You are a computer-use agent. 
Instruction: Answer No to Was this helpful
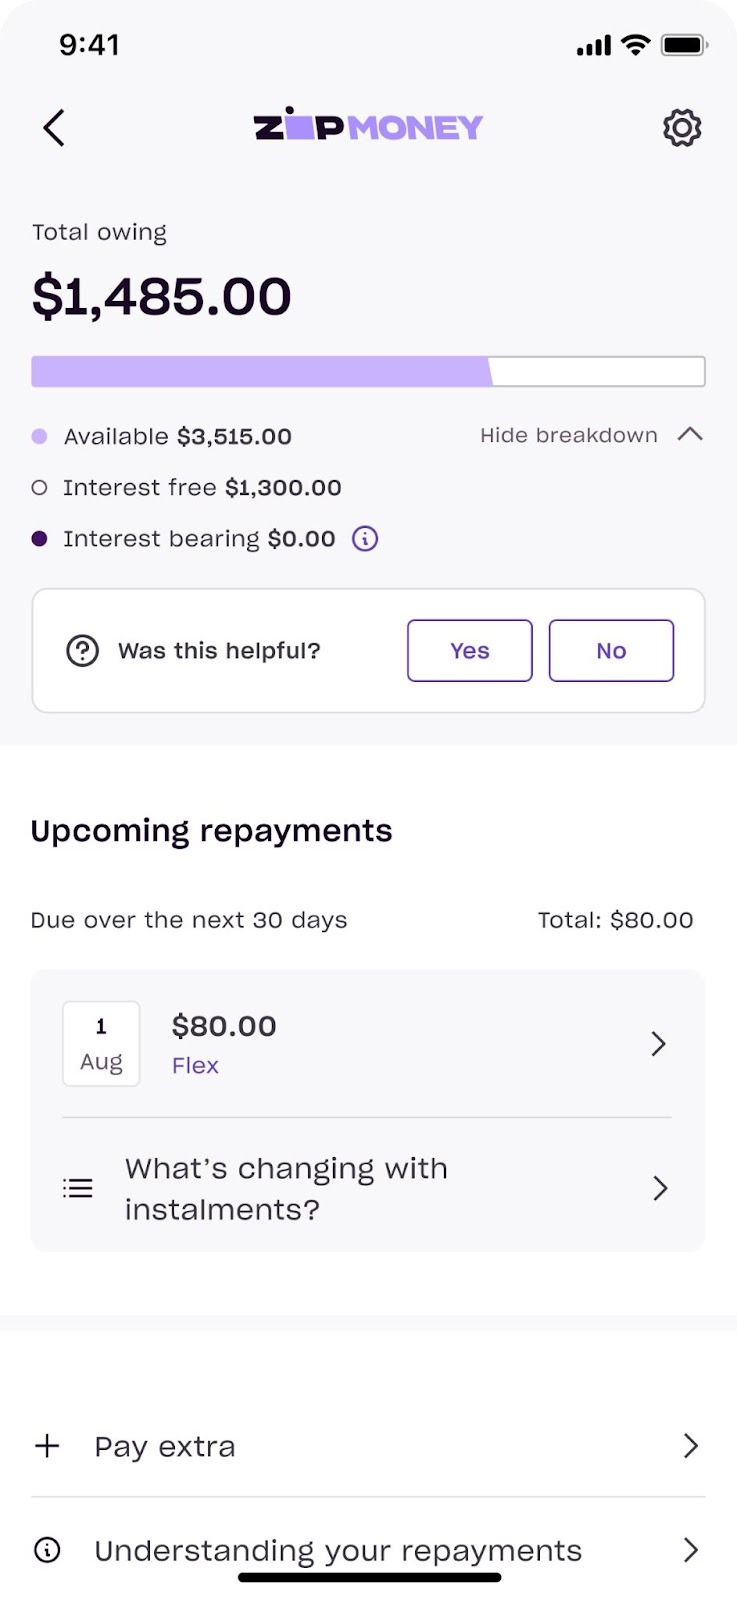point(611,651)
